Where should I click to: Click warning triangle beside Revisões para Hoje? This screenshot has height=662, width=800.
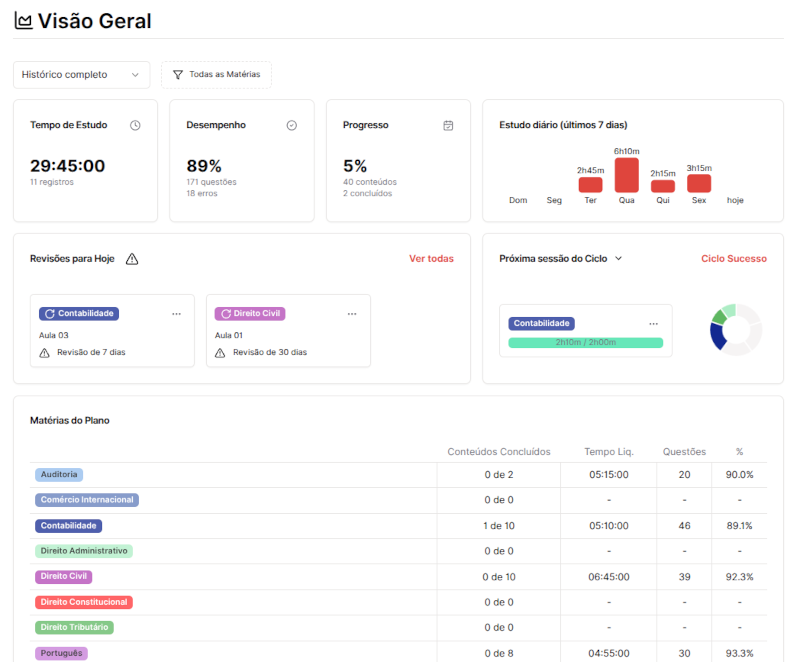pos(132,259)
